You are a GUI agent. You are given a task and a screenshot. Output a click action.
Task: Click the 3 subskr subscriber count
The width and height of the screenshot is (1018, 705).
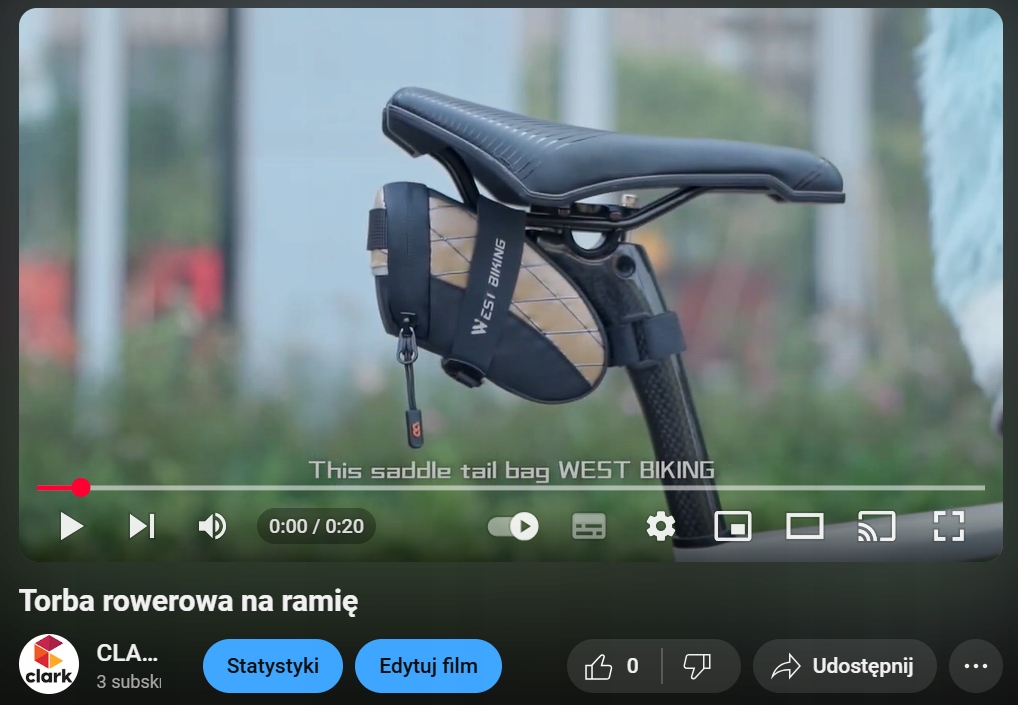(x=129, y=682)
